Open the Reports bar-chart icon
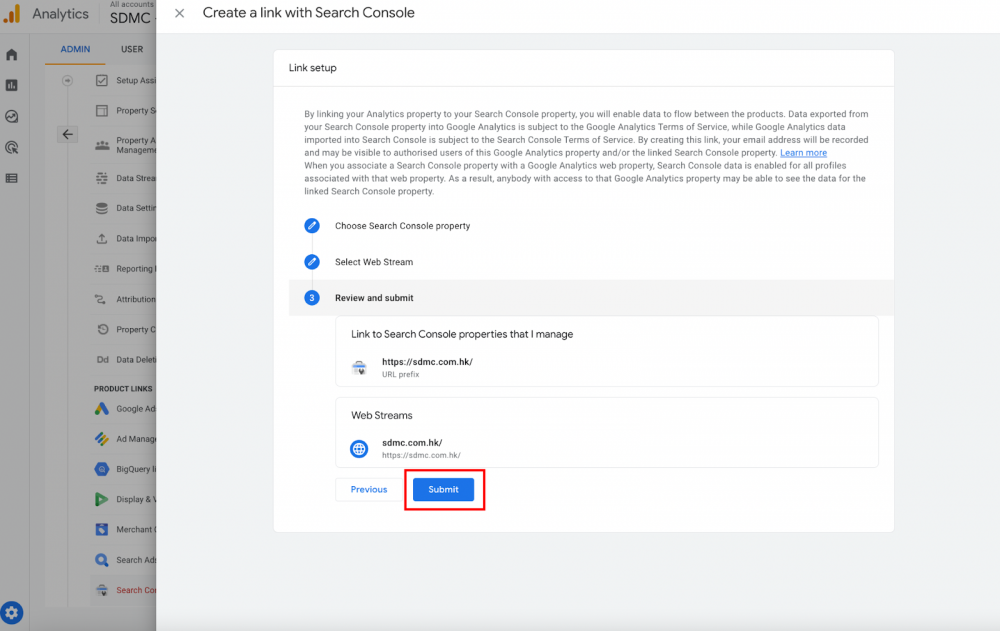 tap(11, 85)
